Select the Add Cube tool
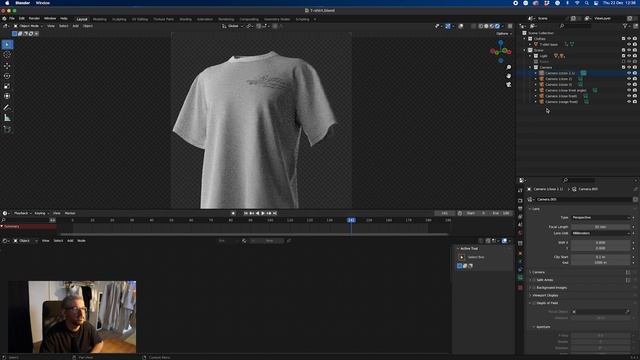Image resolution: width=640 pixels, height=360 pixels. tap(7, 129)
